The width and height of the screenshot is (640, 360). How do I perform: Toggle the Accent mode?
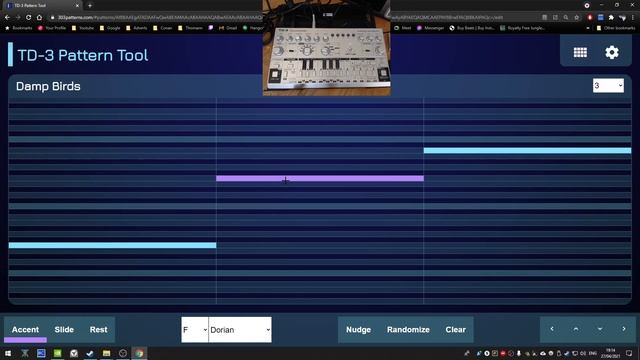click(25, 329)
